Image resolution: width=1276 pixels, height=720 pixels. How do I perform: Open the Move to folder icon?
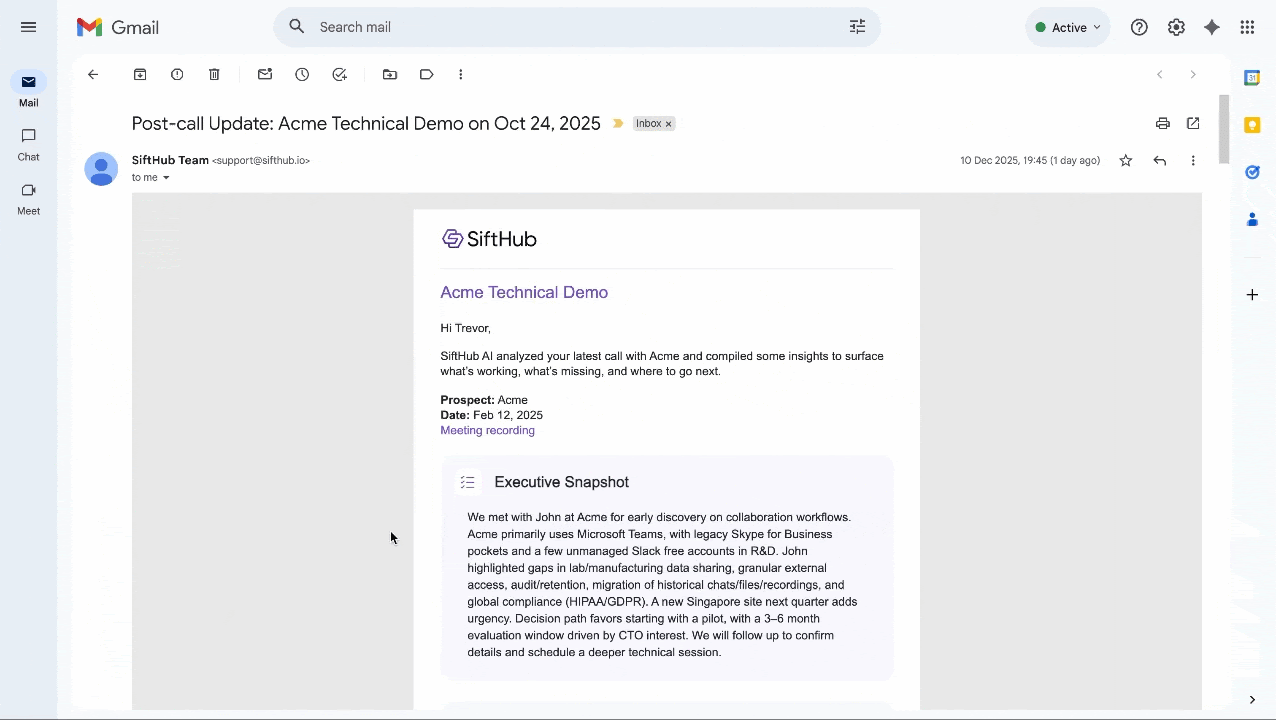[x=390, y=74]
